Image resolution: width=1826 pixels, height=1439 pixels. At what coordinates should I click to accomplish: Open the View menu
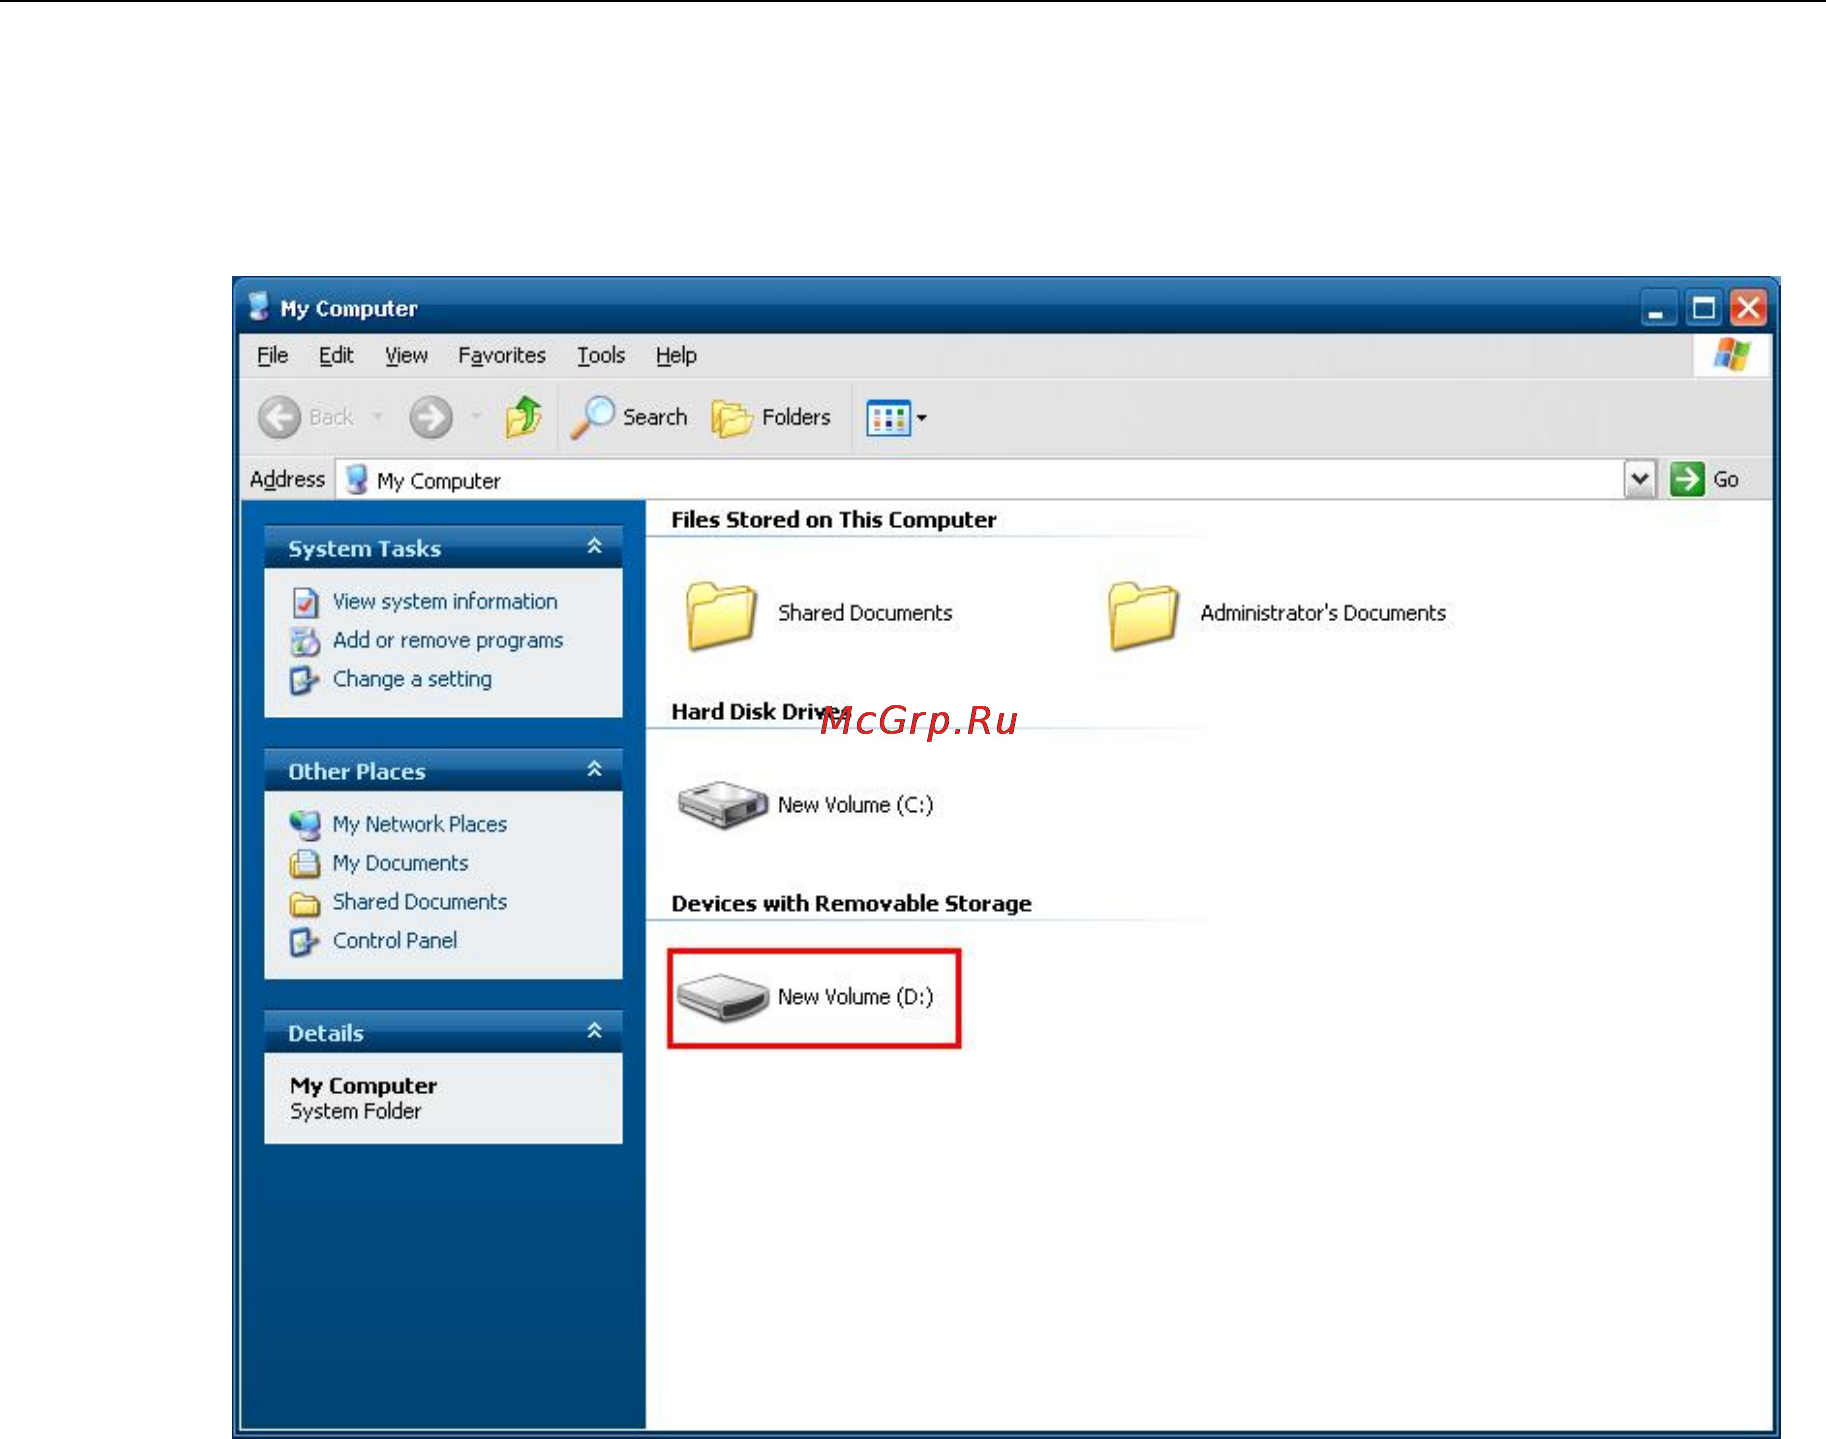[406, 355]
